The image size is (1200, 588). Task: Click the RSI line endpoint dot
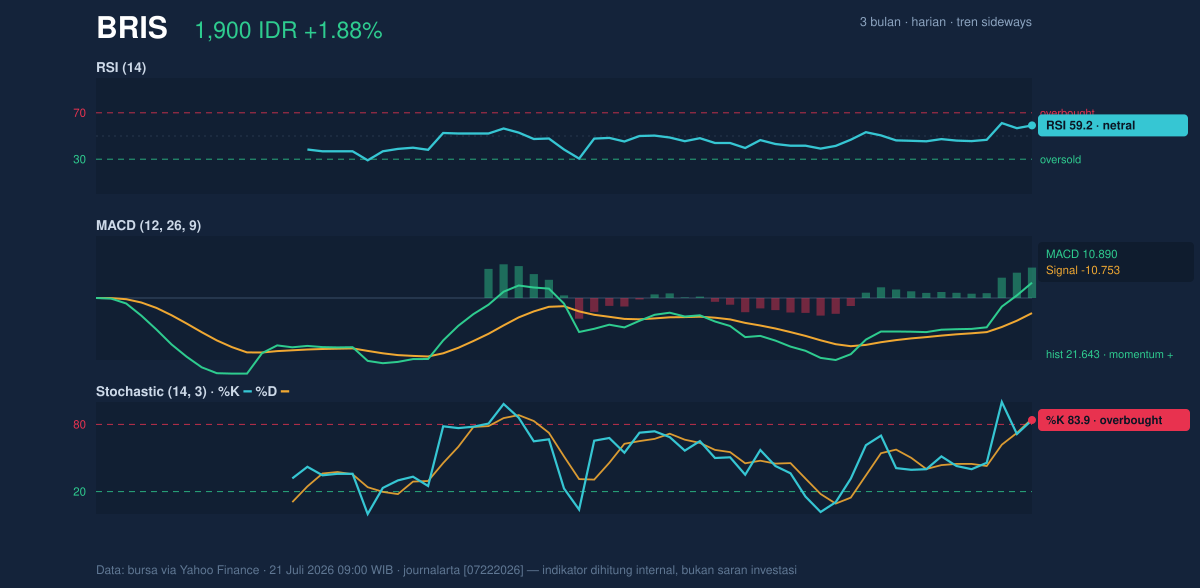(x=1032, y=125)
